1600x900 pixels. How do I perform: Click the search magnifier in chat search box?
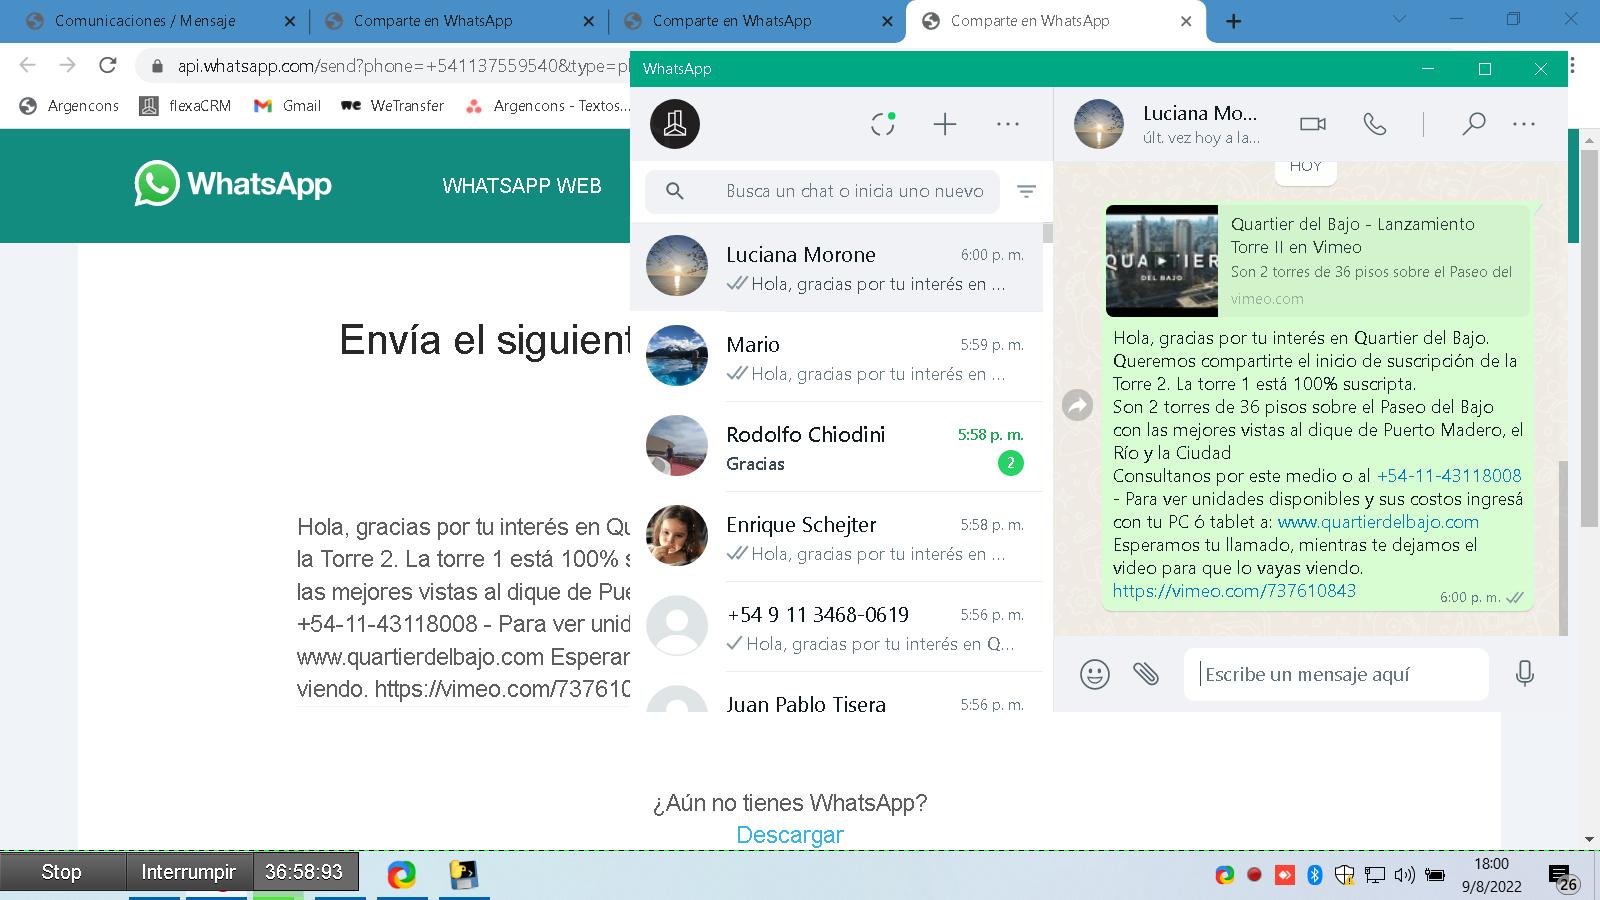(675, 191)
